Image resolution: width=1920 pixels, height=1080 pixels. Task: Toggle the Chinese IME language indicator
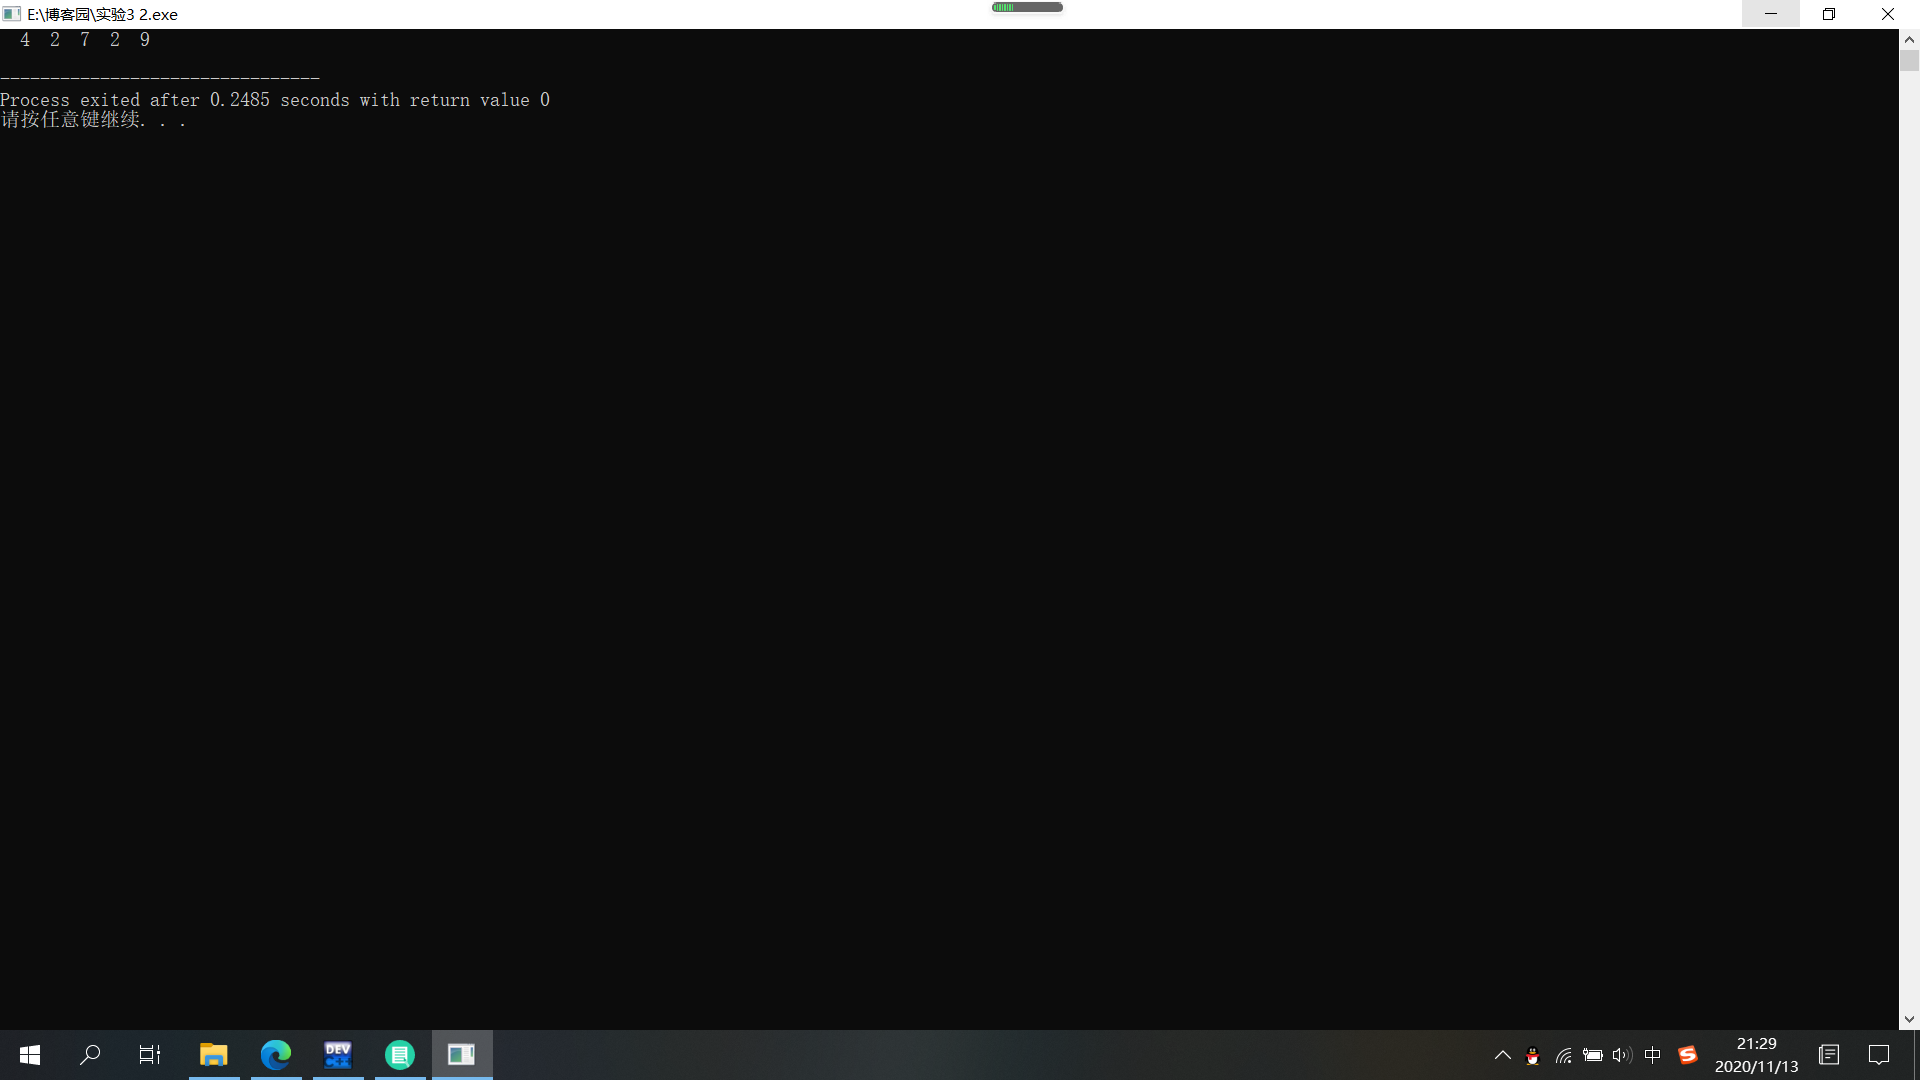tap(1653, 1055)
